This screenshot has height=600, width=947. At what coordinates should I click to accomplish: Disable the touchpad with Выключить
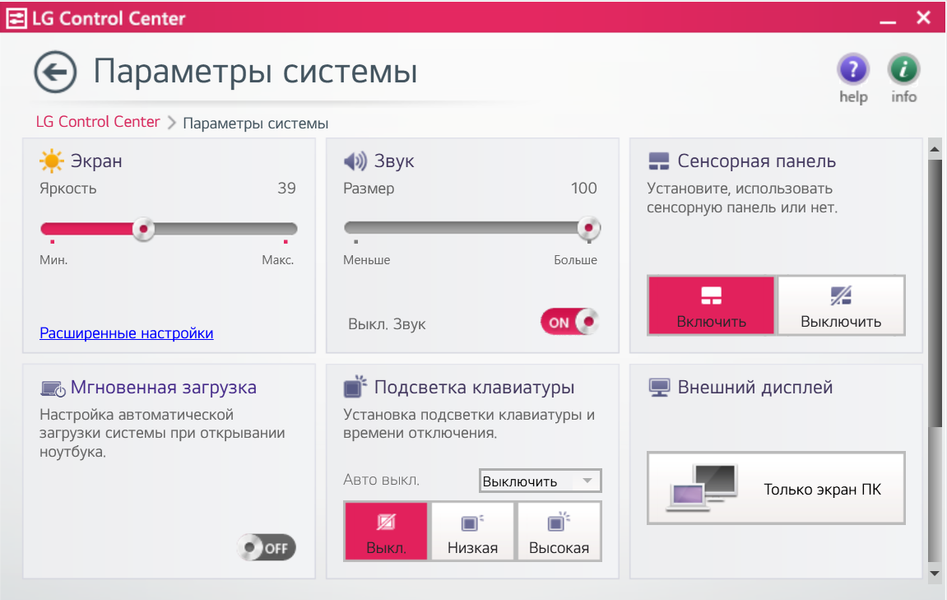point(841,305)
